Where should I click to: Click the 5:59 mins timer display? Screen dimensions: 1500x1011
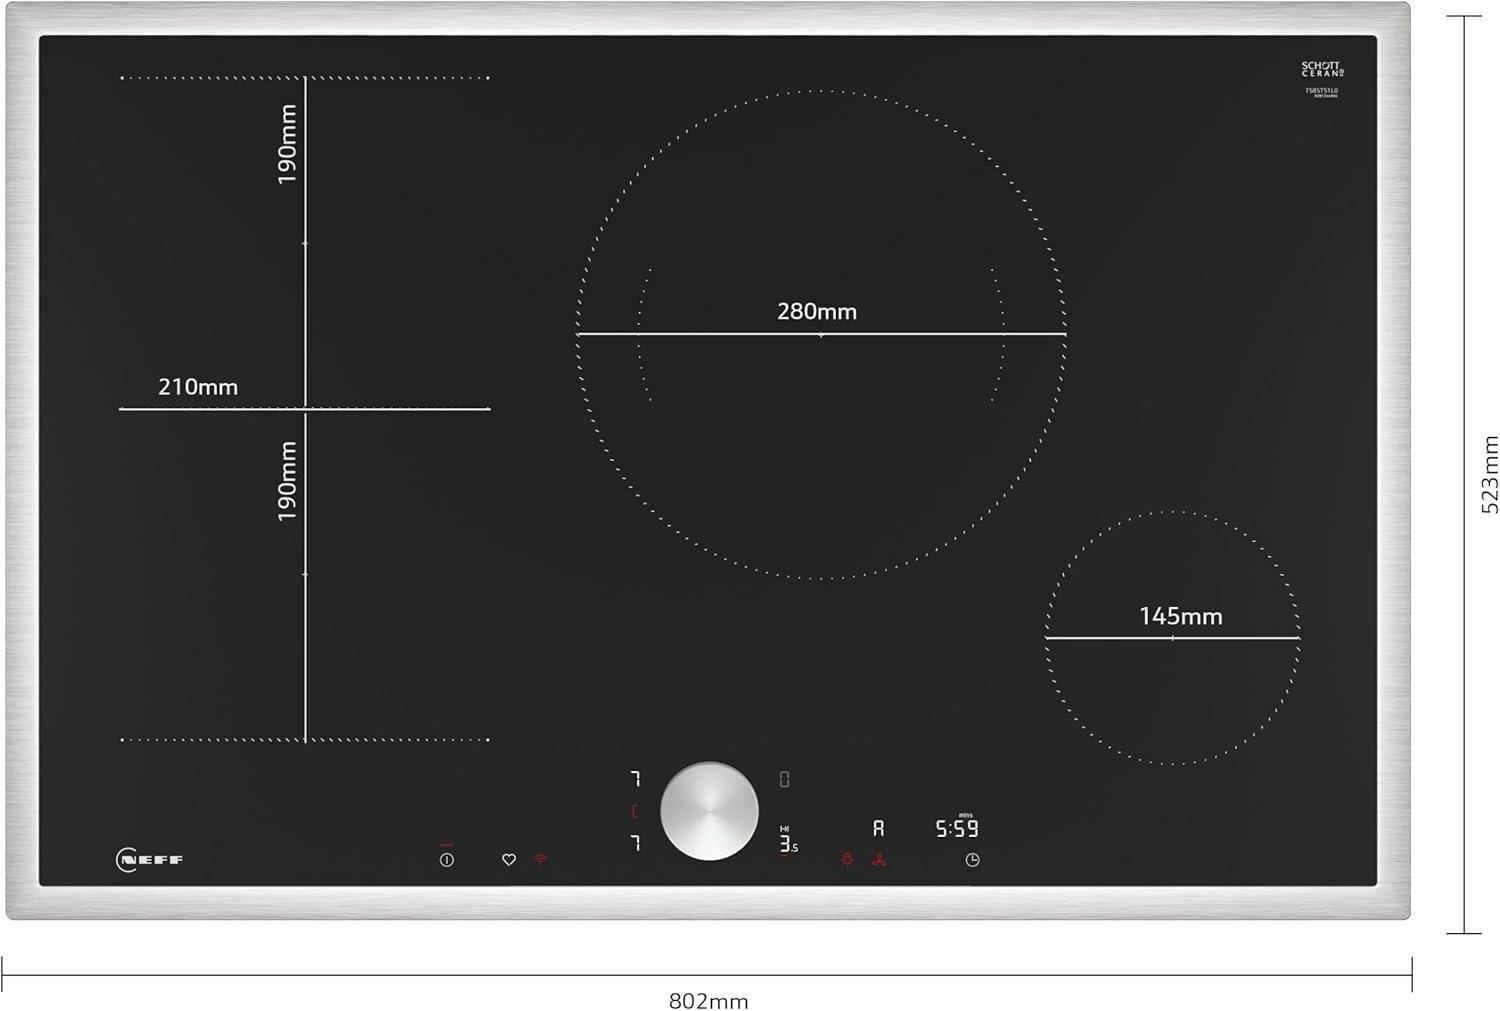pyautogui.click(x=957, y=829)
